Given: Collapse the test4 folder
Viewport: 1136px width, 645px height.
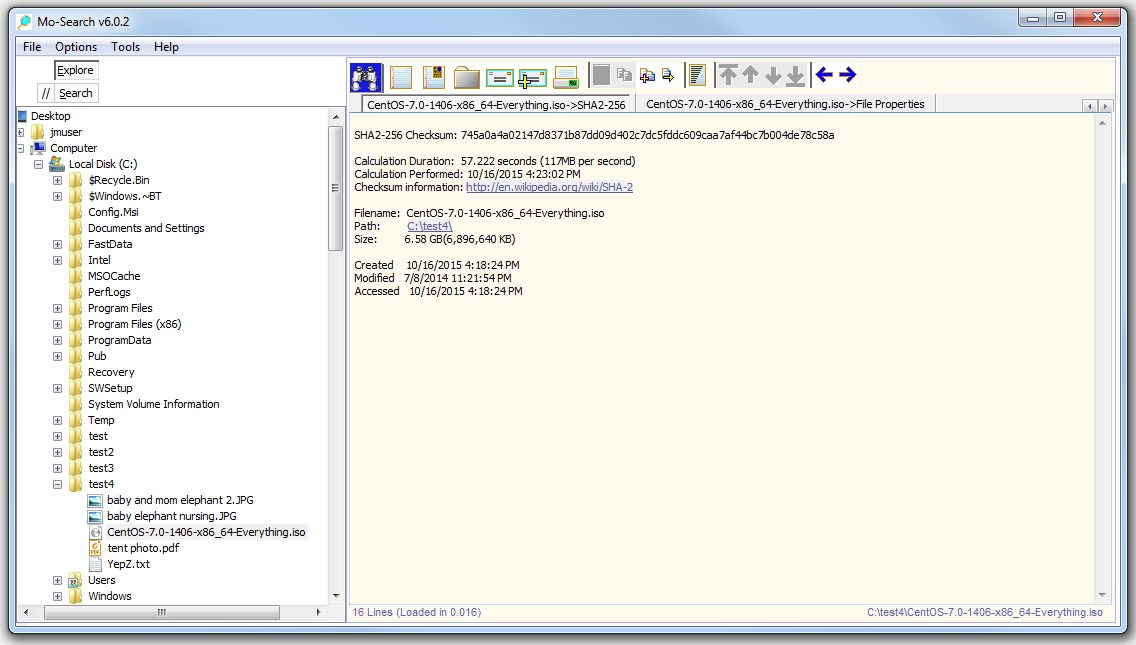Looking at the screenshot, I should (57, 485).
